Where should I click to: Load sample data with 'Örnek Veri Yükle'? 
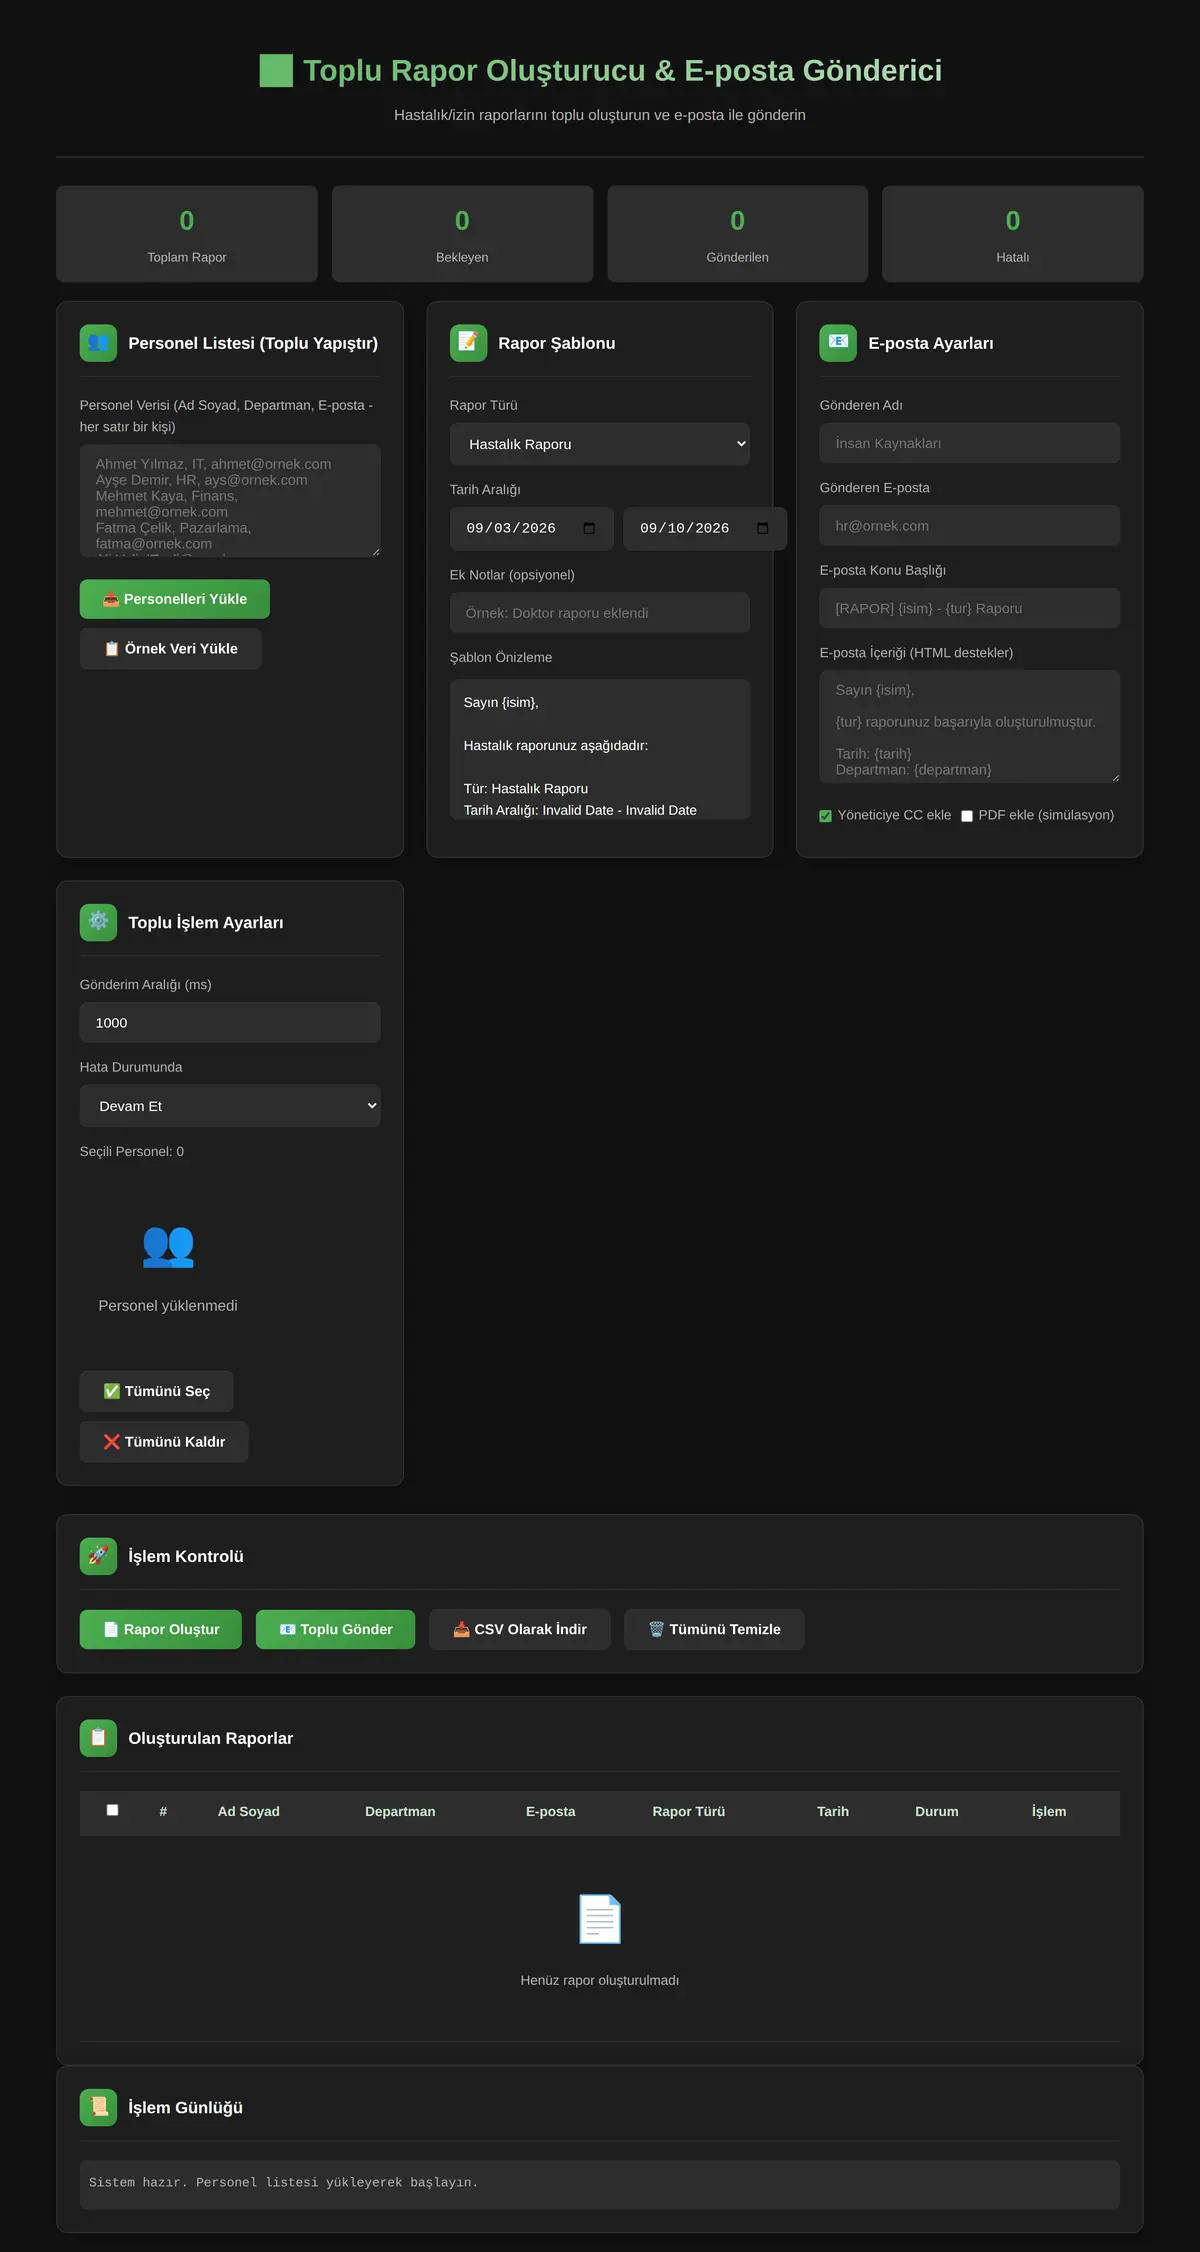click(171, 649)
